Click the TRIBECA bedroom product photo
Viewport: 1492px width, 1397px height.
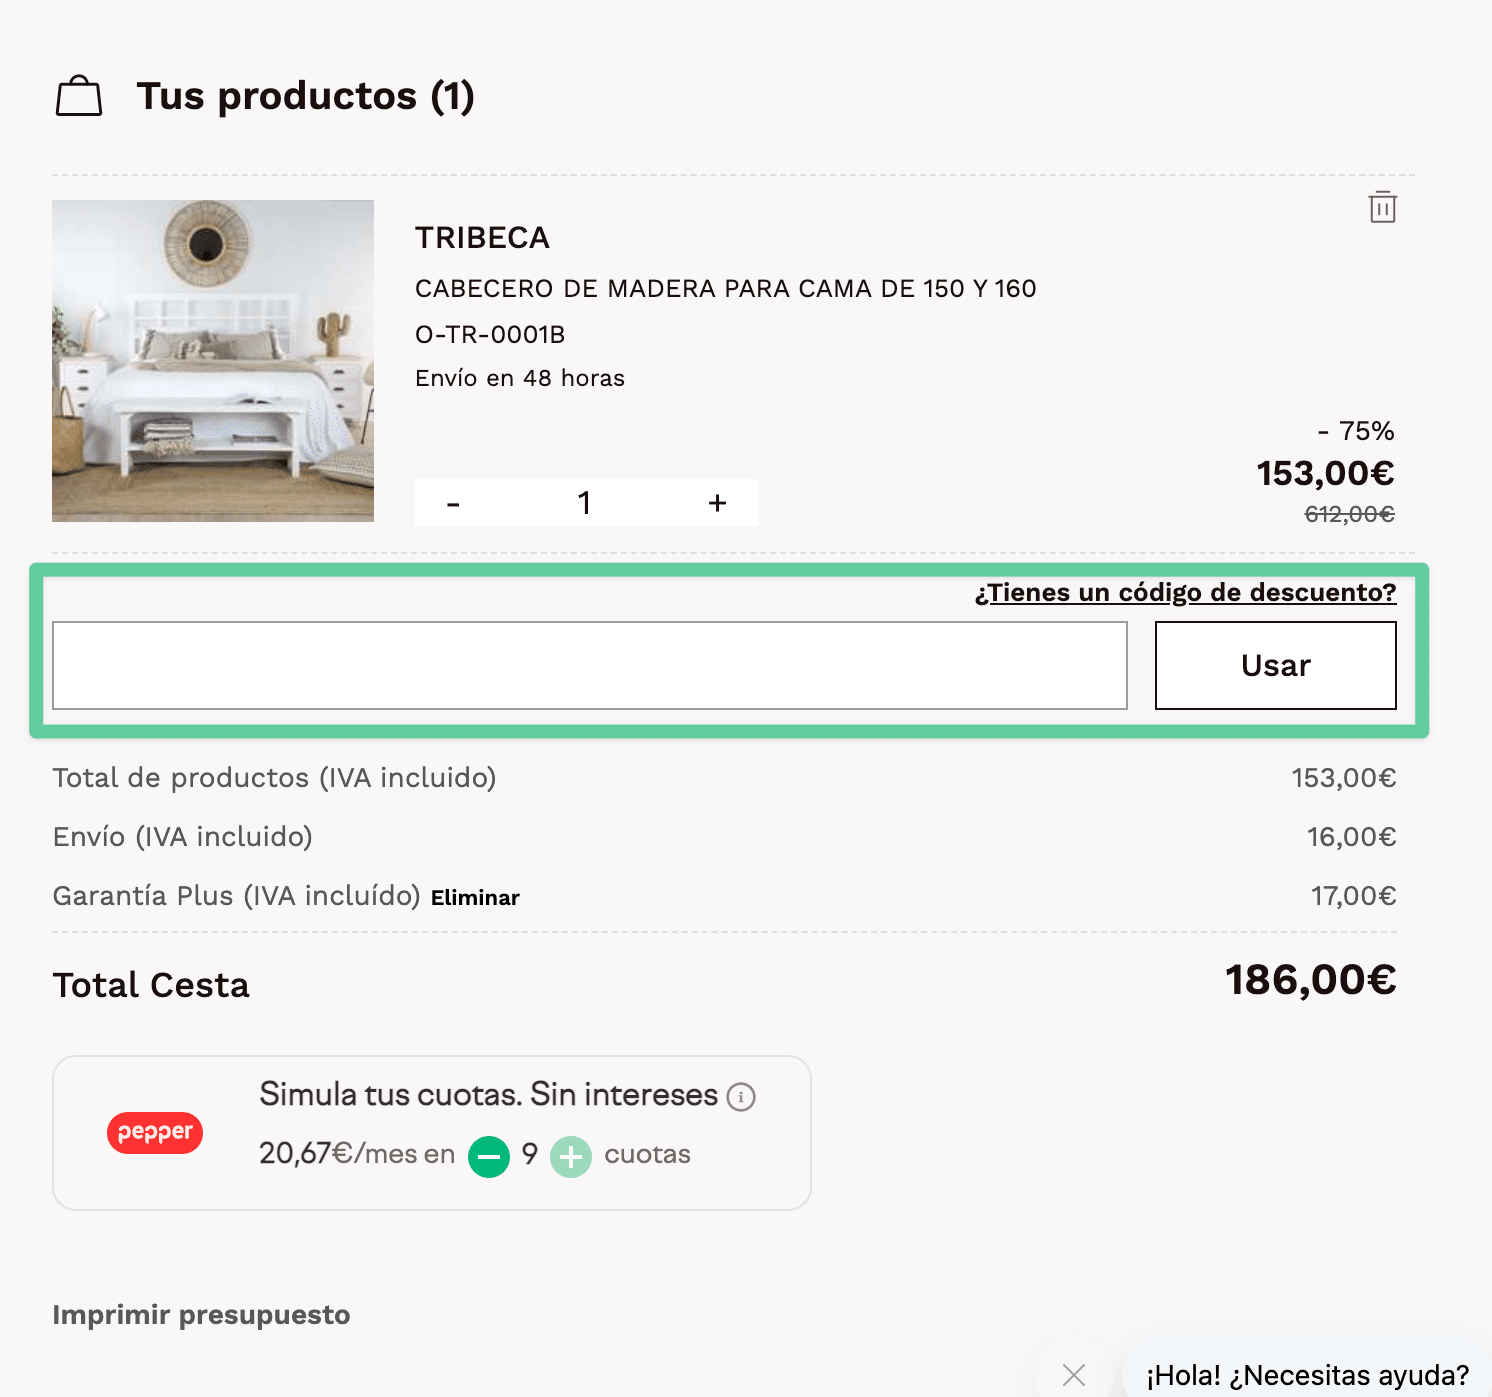(x=212, y=362)
